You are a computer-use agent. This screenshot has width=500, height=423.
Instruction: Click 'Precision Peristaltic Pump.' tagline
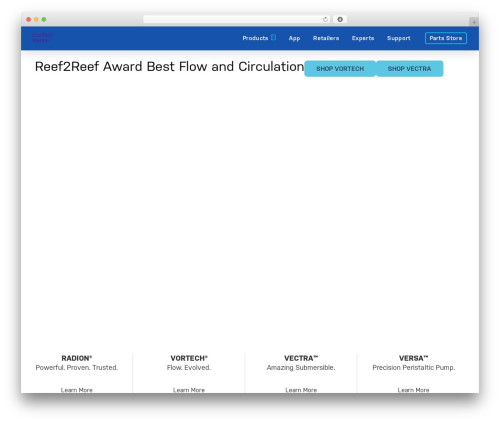(414, 368)
